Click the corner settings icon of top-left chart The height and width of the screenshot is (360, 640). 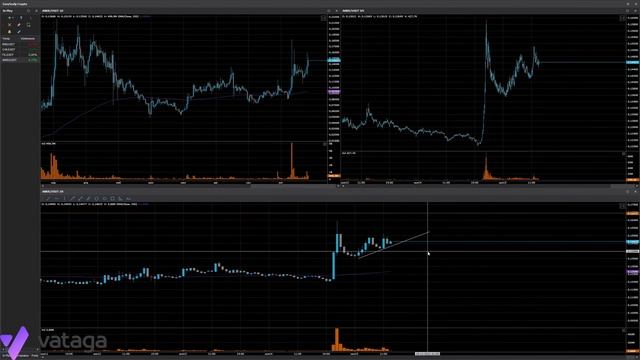[324, 18]
